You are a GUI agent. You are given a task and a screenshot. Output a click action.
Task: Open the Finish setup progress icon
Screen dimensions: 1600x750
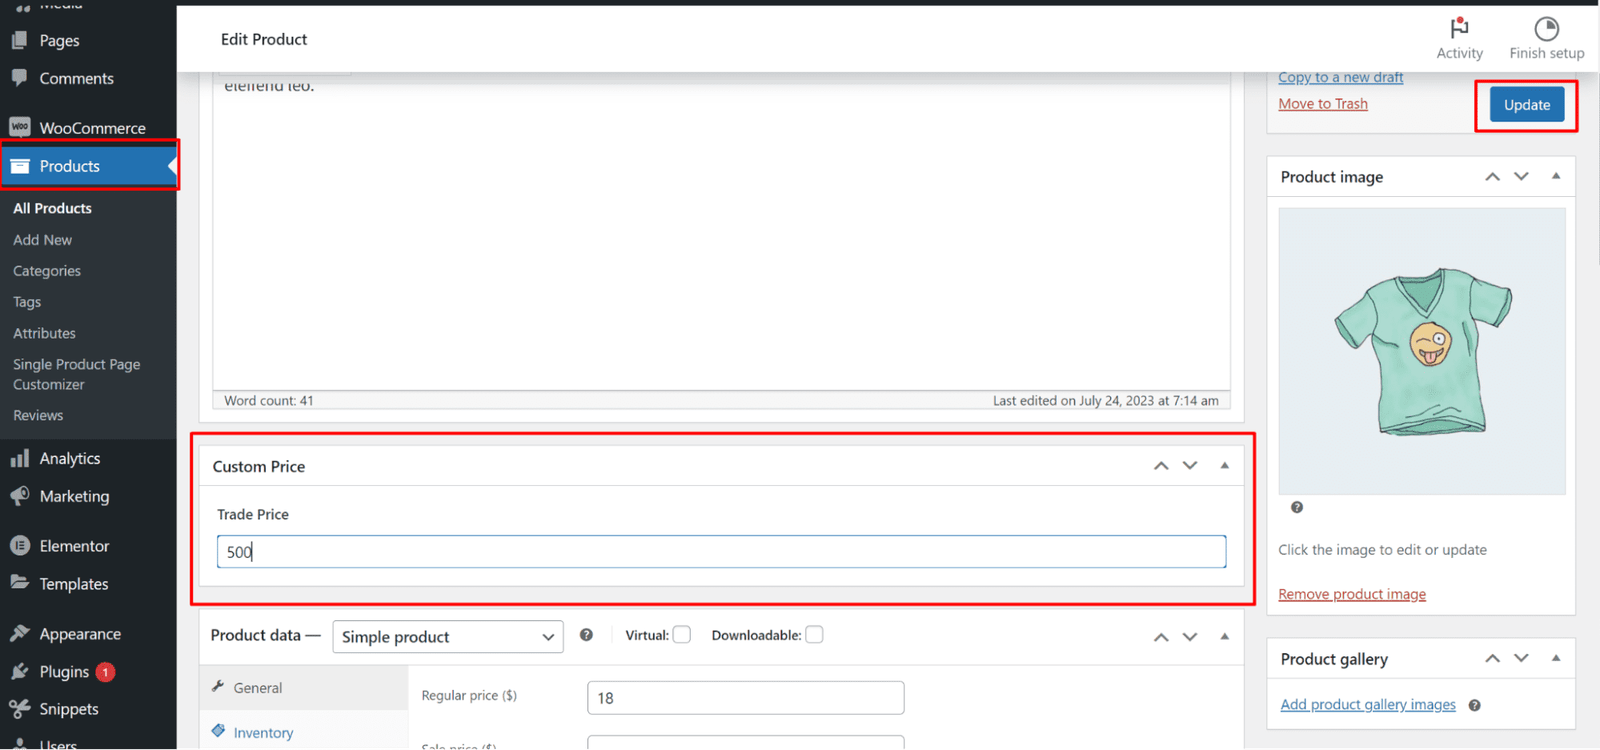point(1546,28)
